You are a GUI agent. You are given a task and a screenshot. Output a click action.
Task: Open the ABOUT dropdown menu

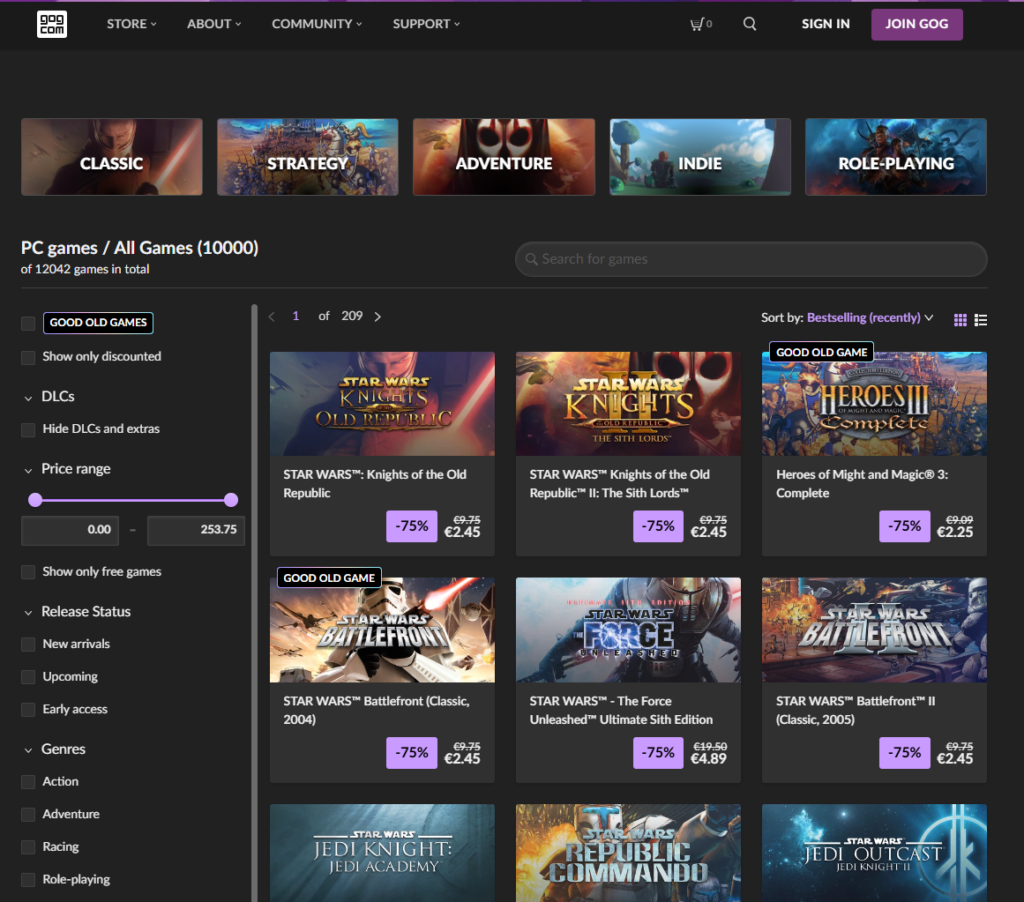tap(214, 24)
